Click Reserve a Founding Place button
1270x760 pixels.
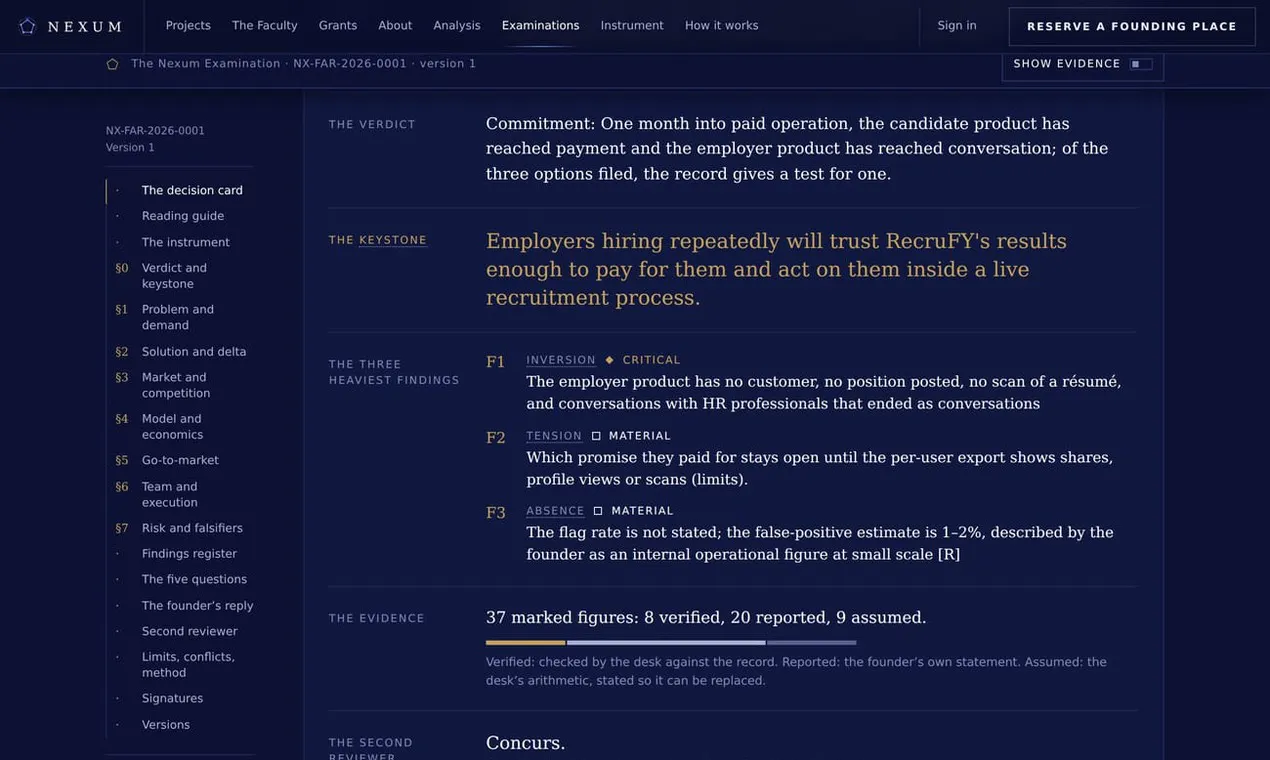click(x=1132, y=26)
